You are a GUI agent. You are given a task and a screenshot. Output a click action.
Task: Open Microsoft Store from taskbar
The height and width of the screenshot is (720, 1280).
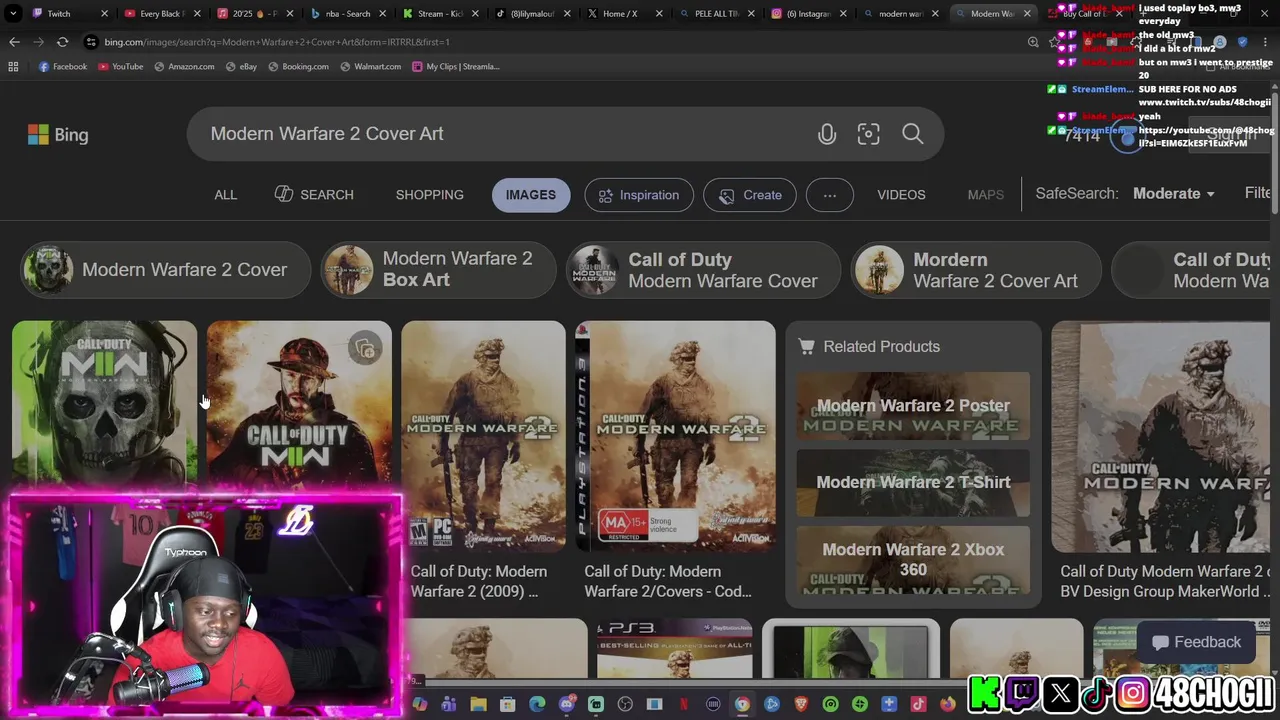(507, 704)
